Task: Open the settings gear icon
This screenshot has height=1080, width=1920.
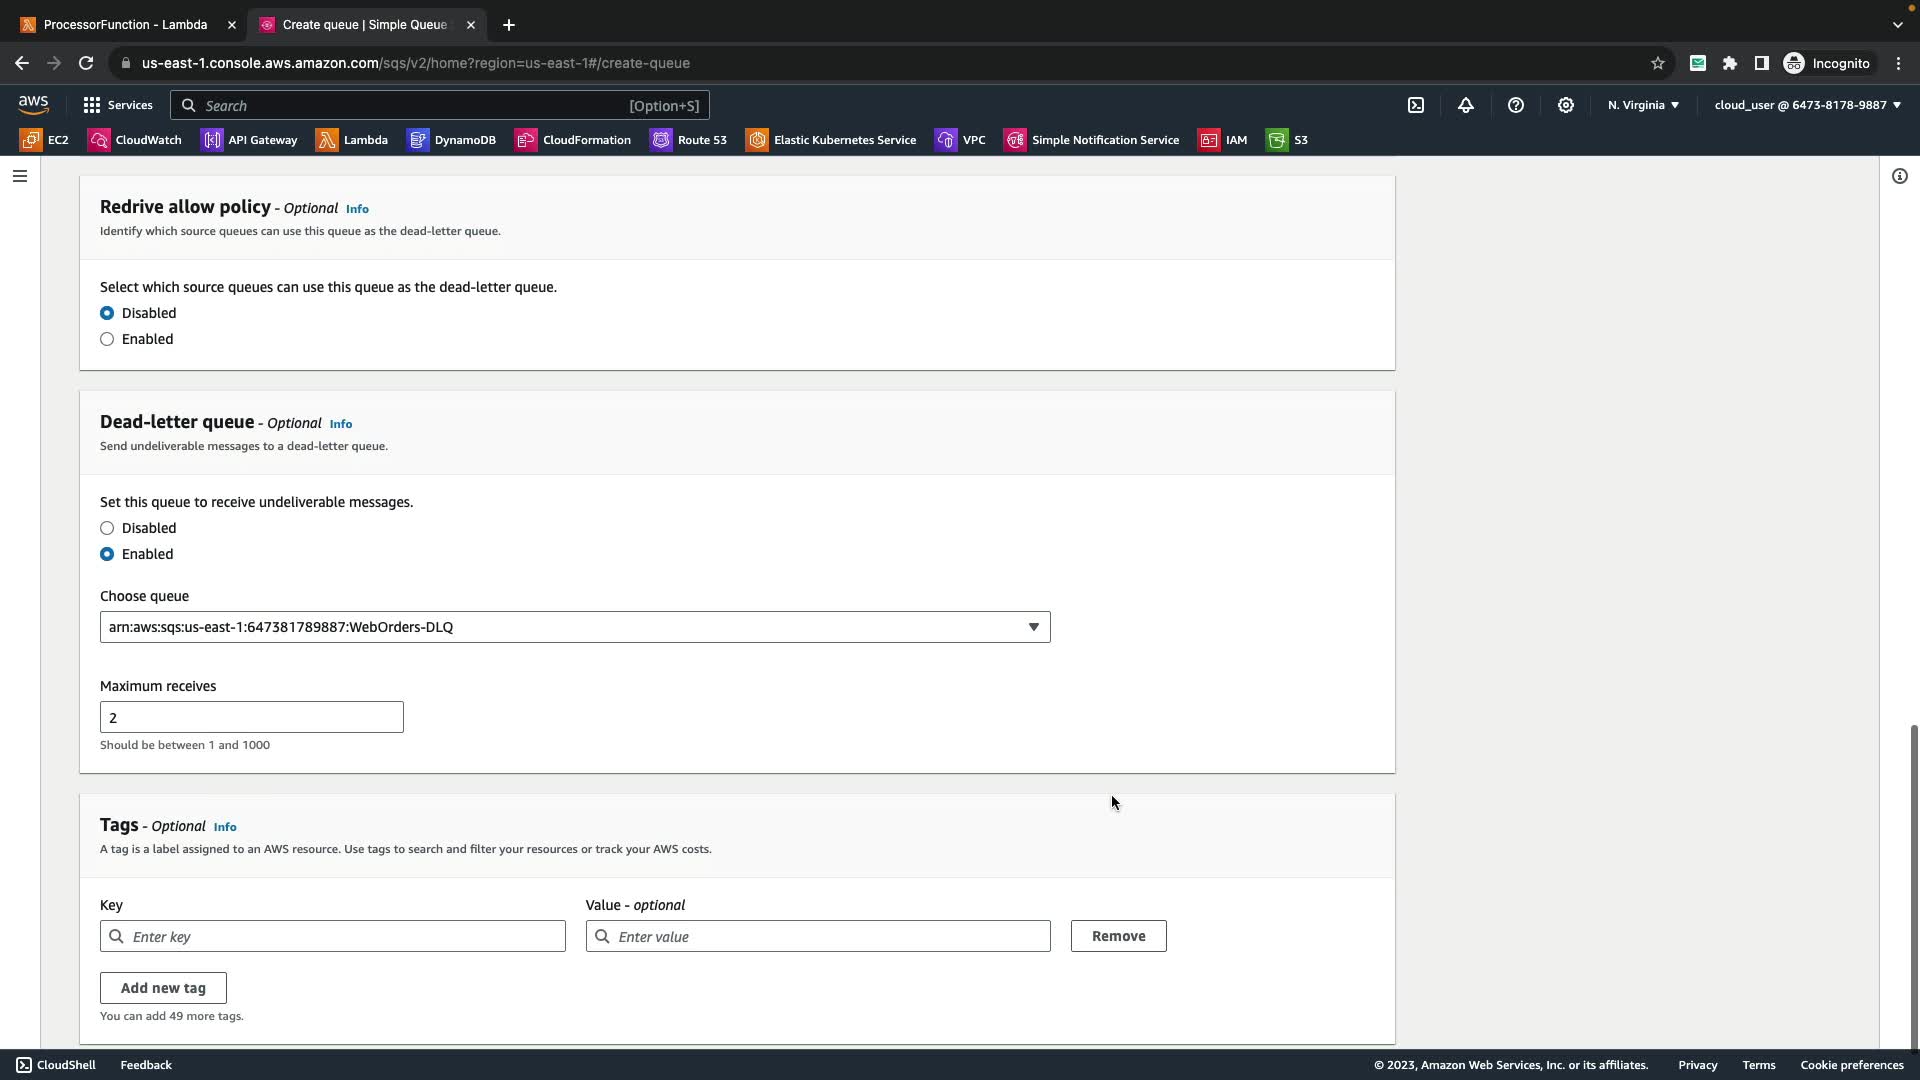Action: pyautogui.click(x=1566, y=105)
